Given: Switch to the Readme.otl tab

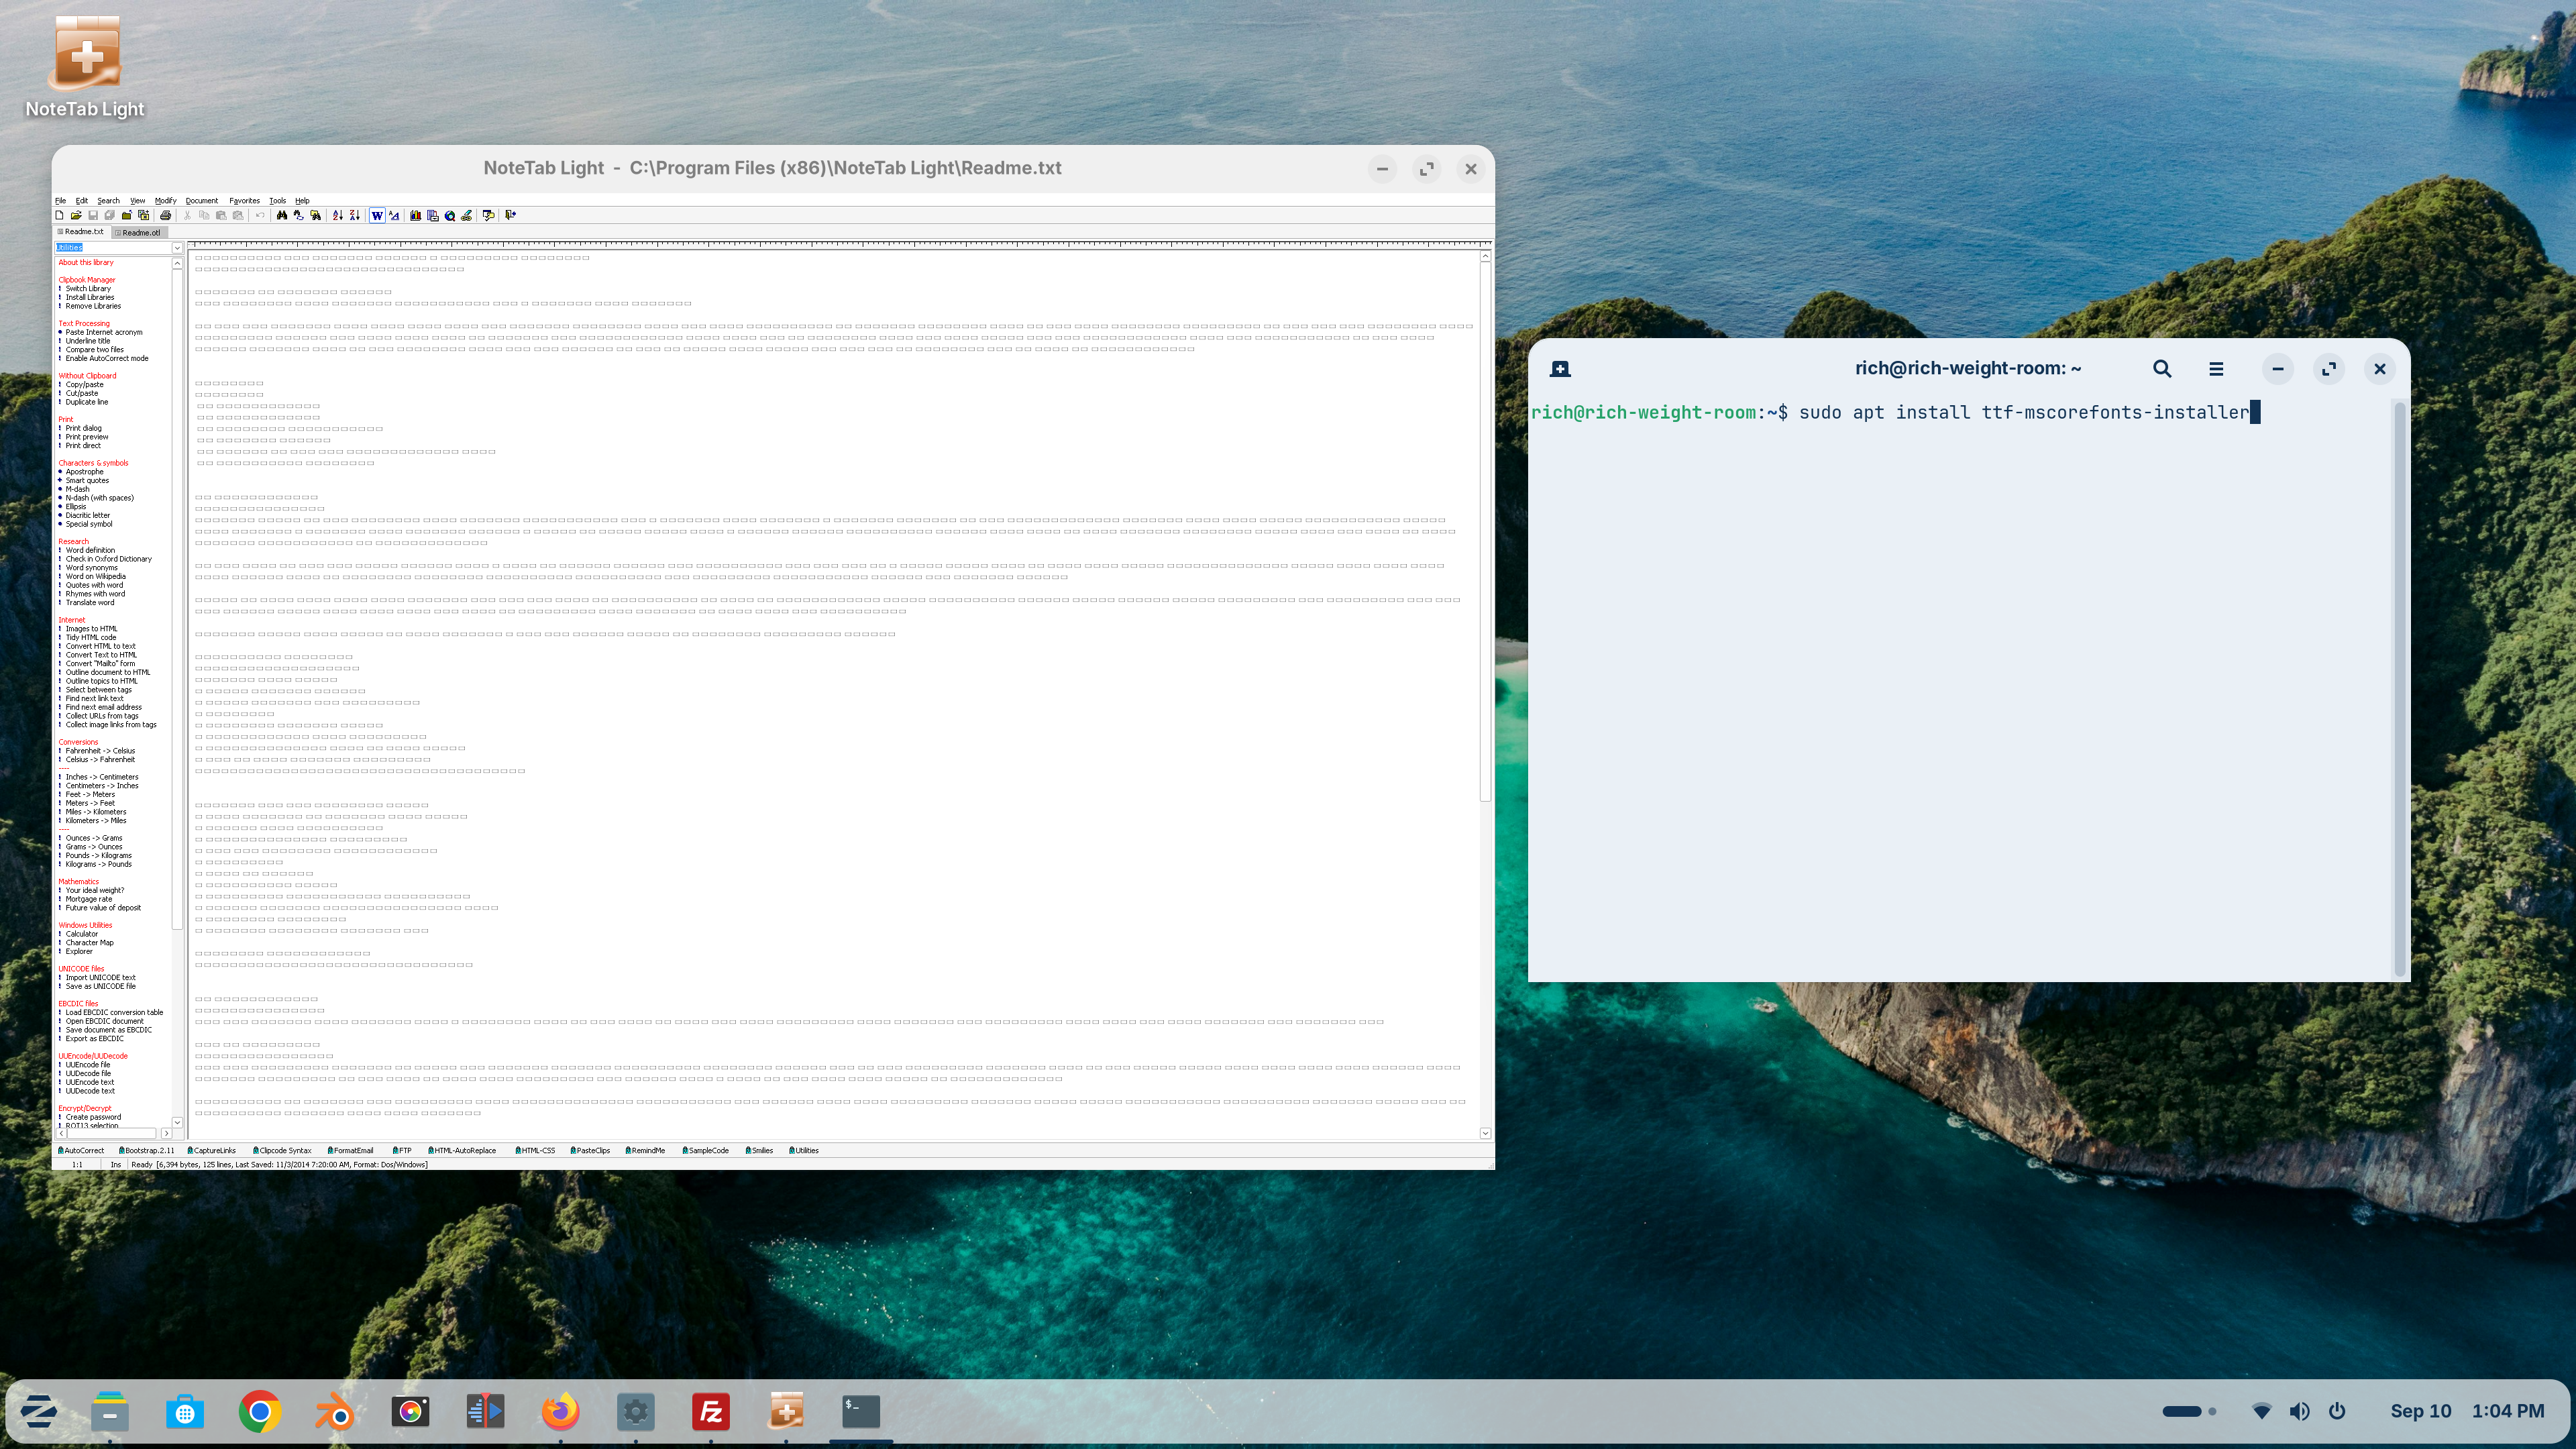Looking at the screenshot, I should 140,232.
